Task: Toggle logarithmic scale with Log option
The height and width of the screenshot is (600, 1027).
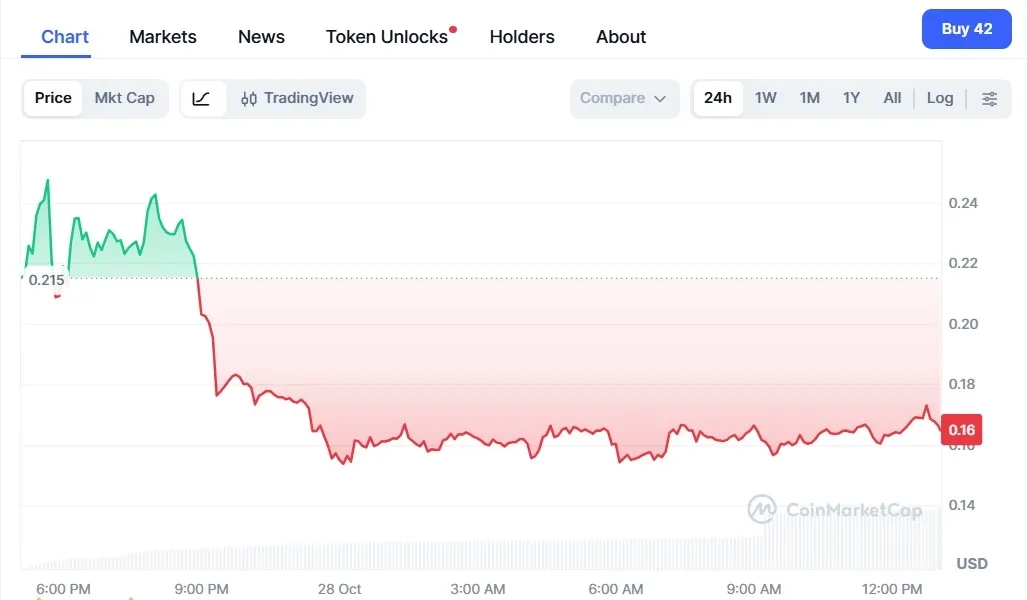Action: pyautogui.click(x=938, y=98)
